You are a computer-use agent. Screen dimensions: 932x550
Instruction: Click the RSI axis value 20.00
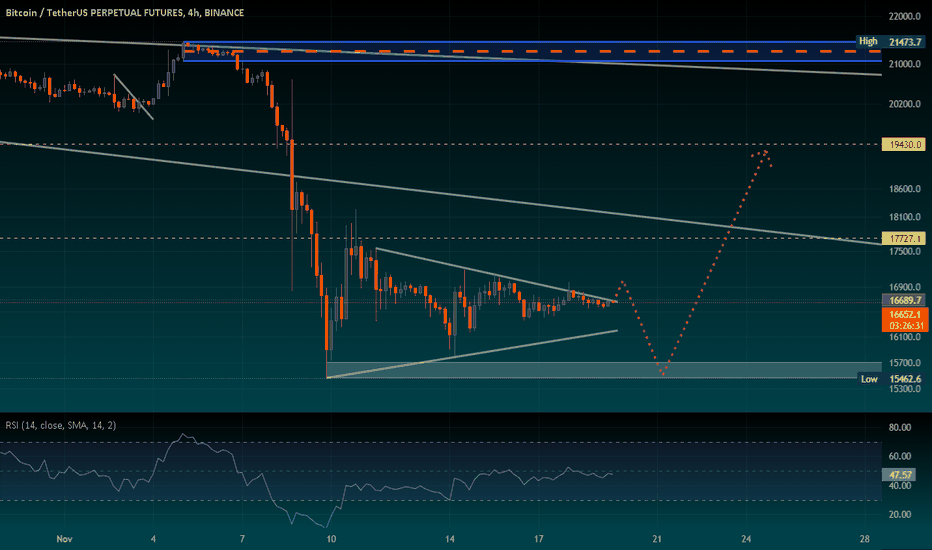click(x=900, y=514)
